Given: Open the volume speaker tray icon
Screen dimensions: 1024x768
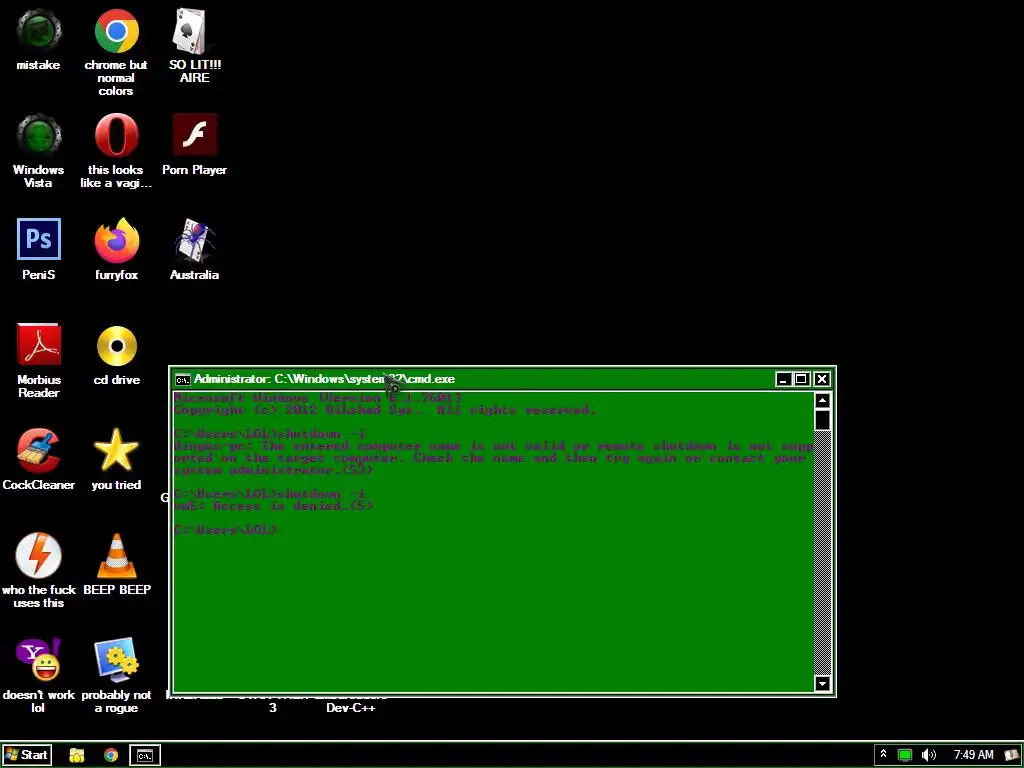Looking at the screenshot, I should pyautogui.click(x=928, y=755).
